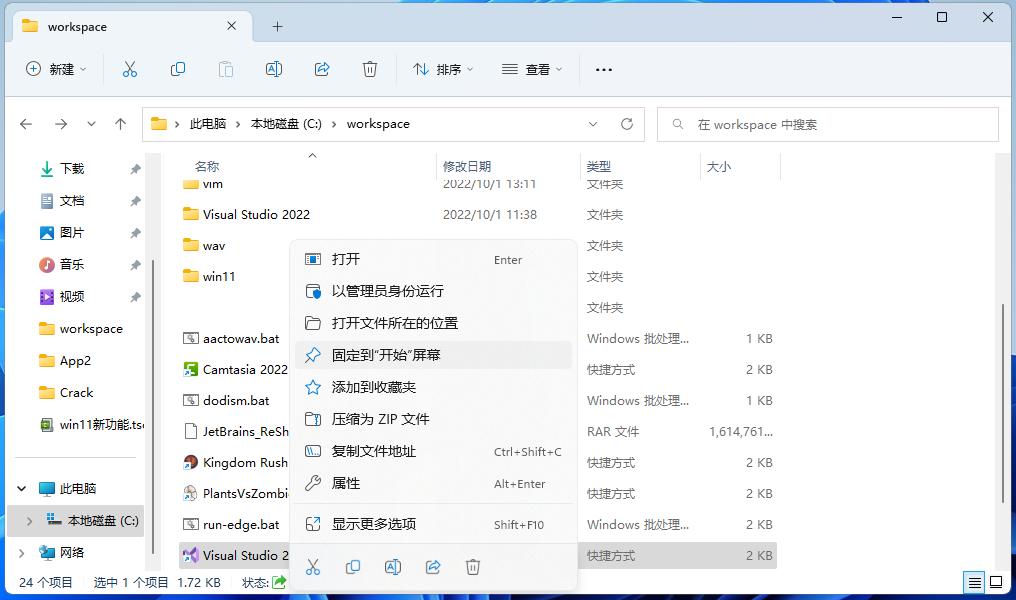The image size is (1016, 600).
Task: Select the Paste icon in the toolbar
Action: pos(226,69)
